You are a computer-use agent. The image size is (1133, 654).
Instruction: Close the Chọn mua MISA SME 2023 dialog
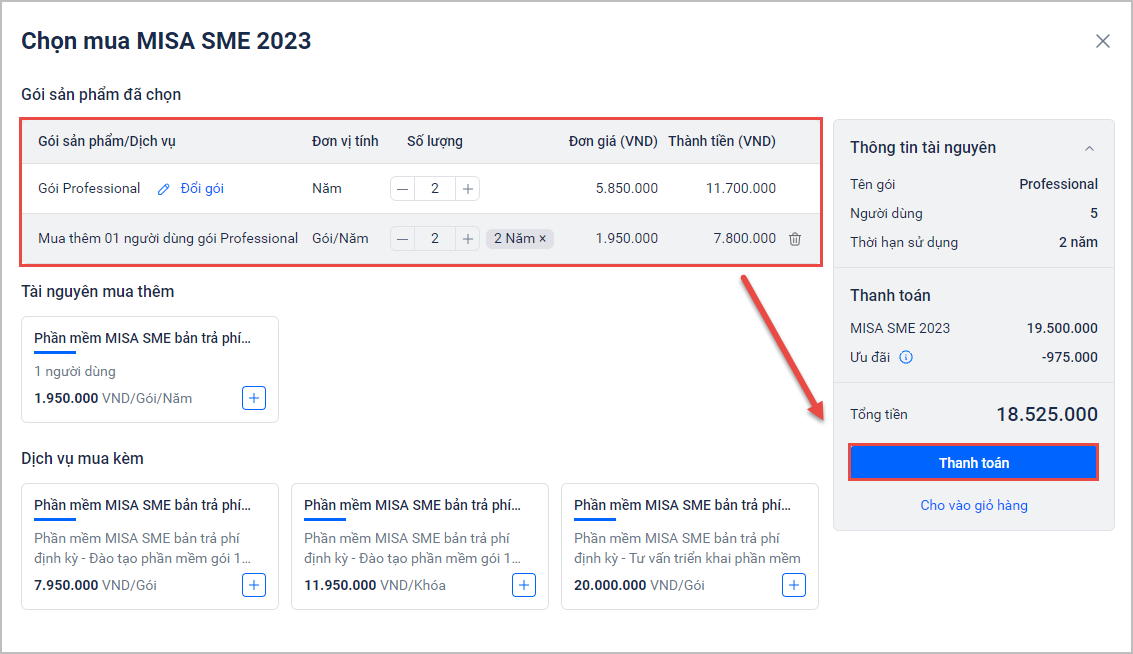(x=1102, y=41)
